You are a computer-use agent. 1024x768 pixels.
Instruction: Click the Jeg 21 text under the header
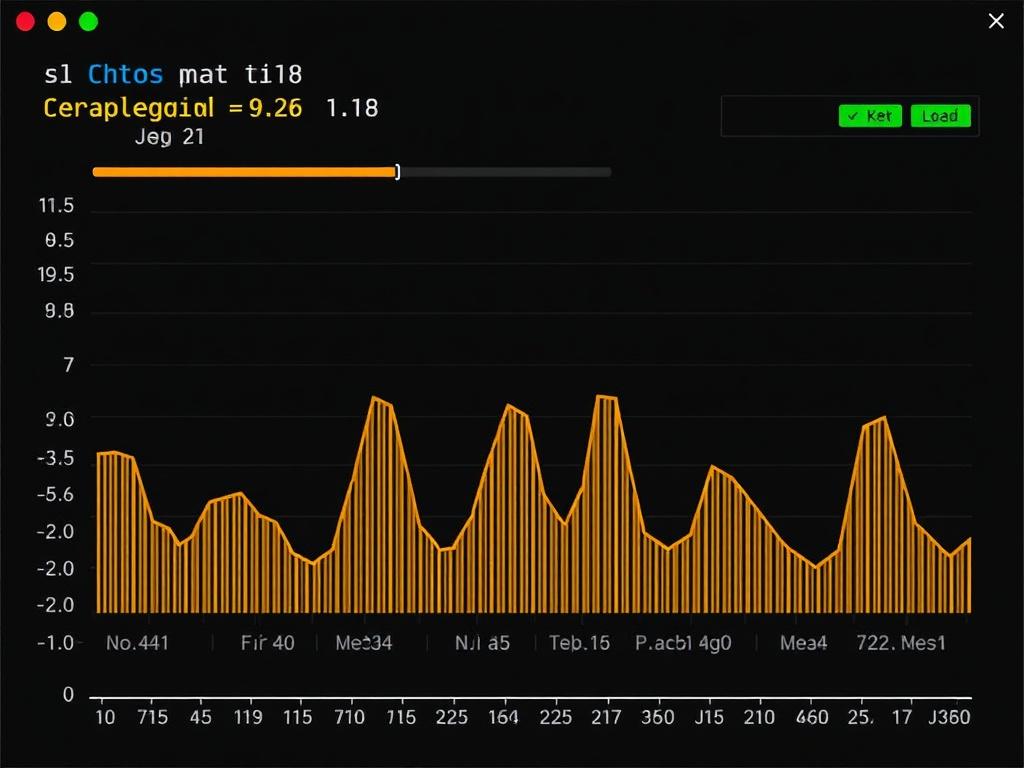click(x=169, y=137)
